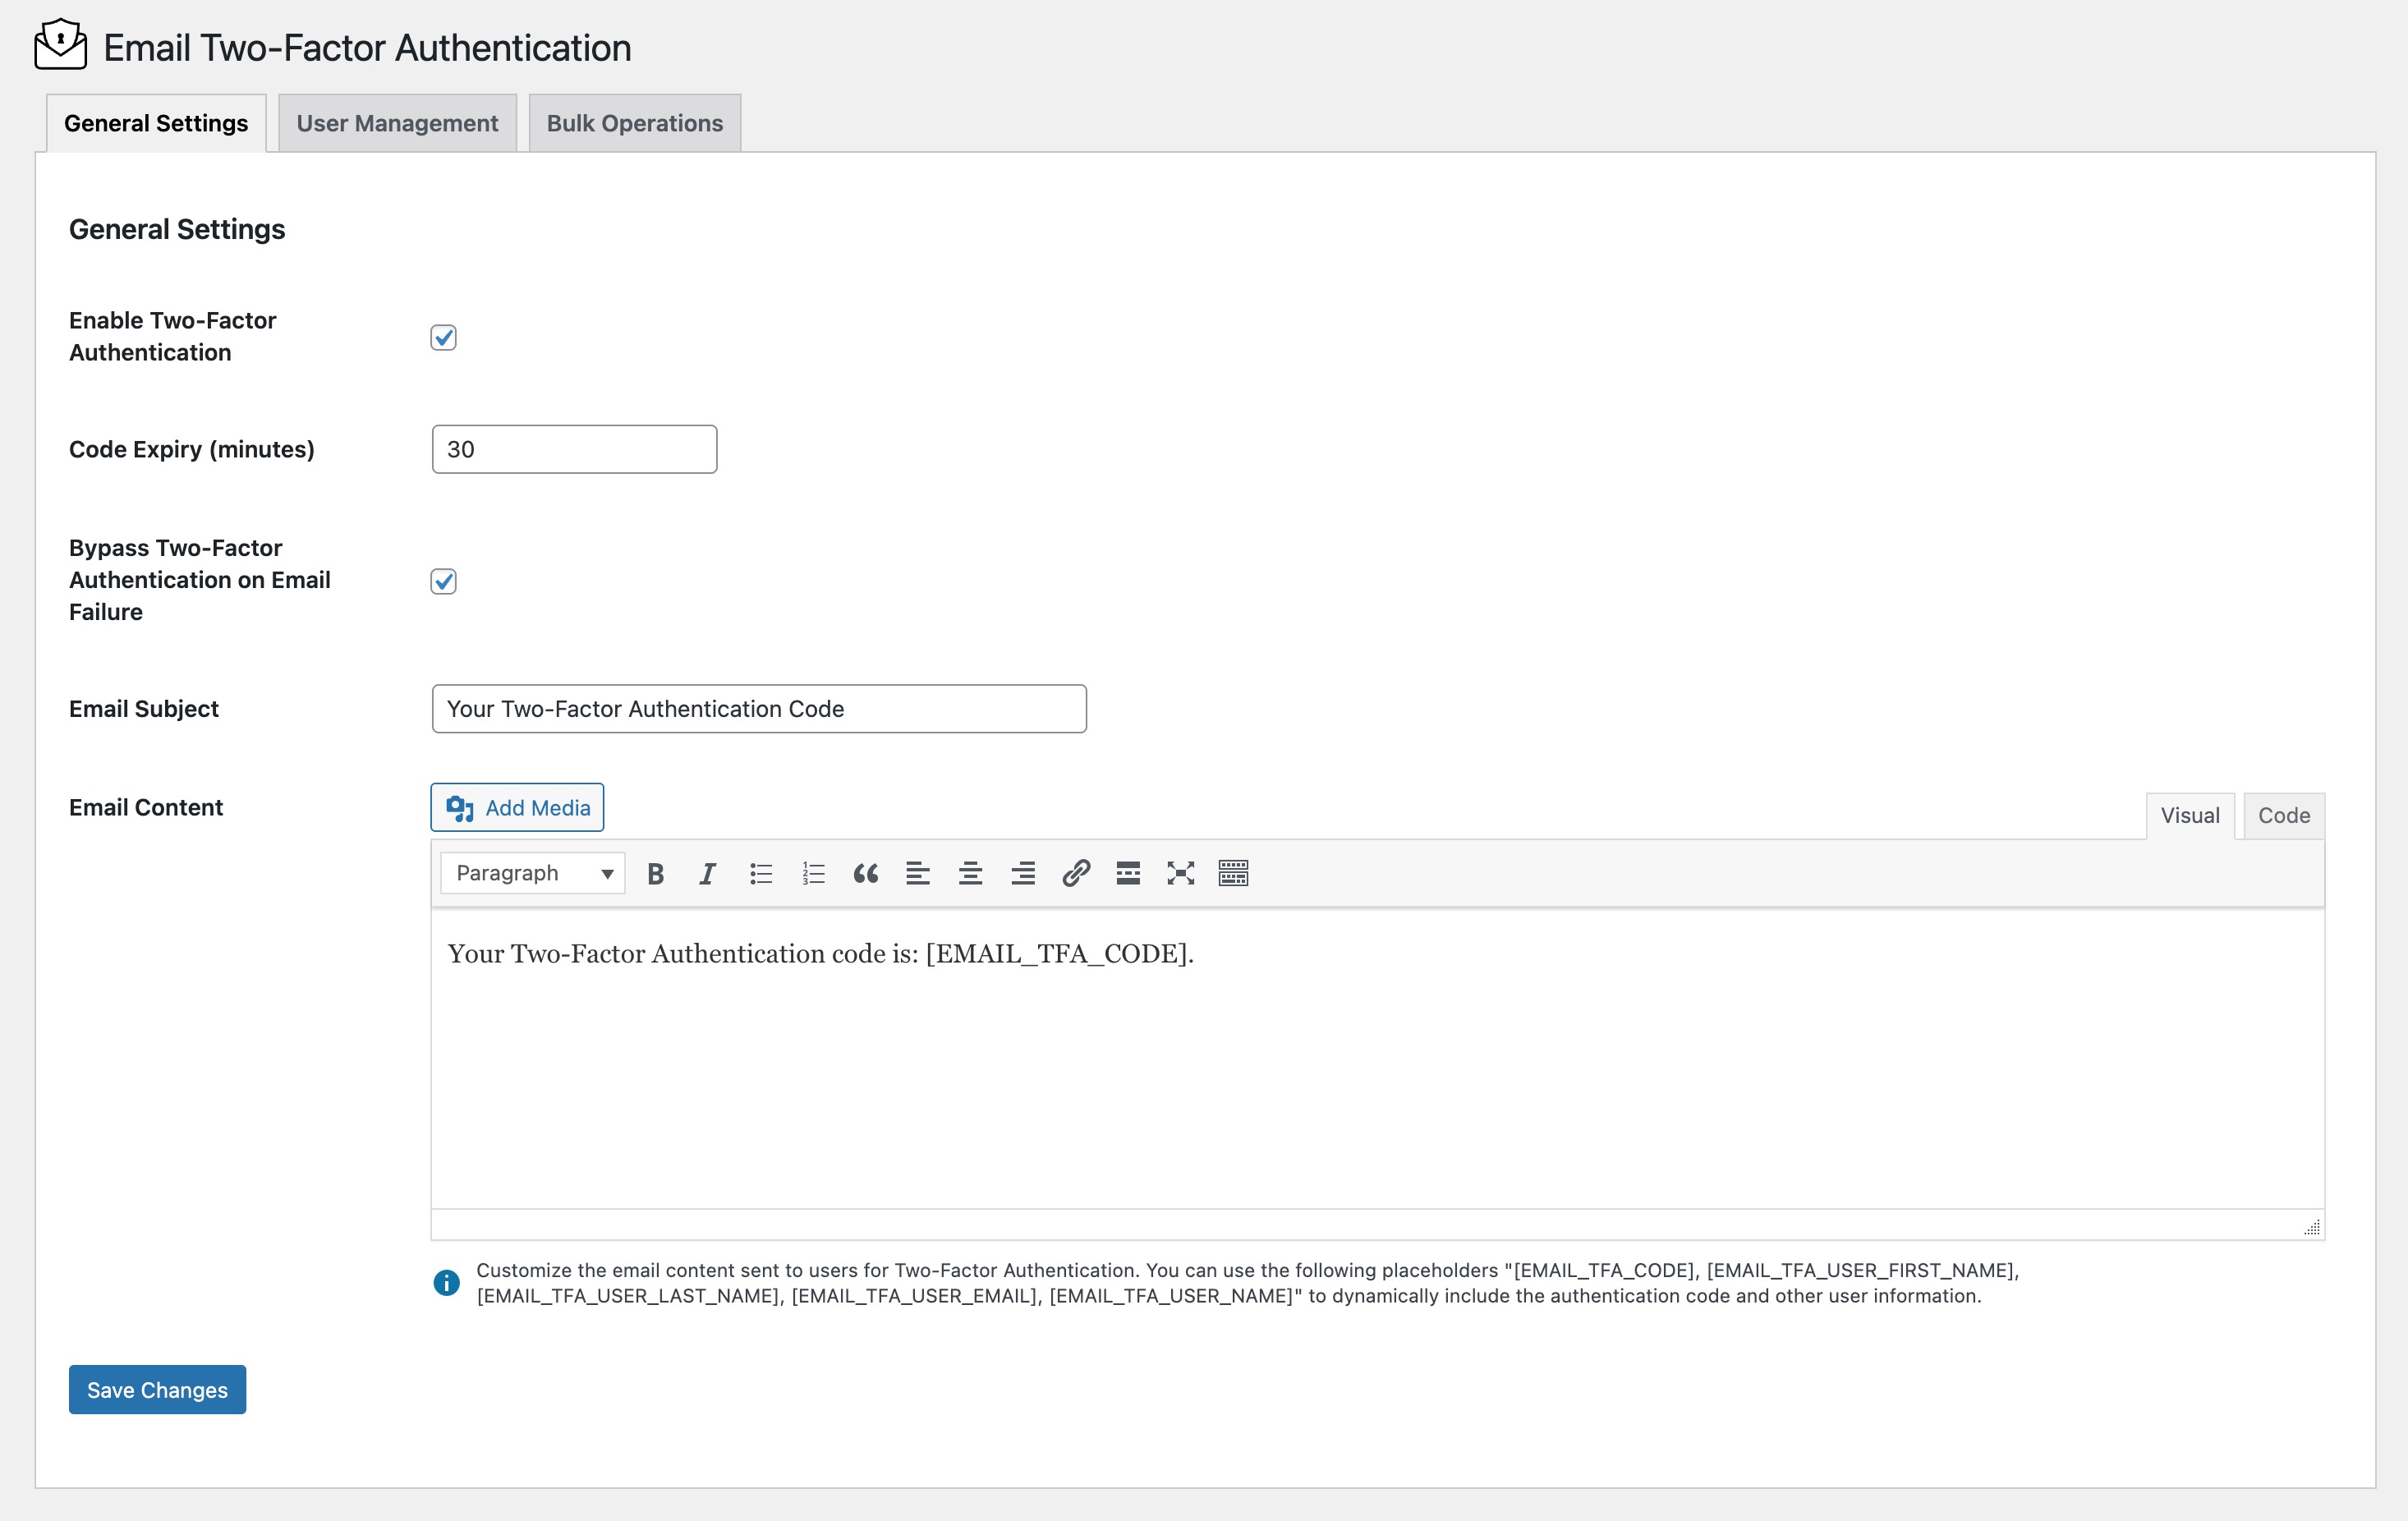Click the Save Changes button
The width and height of the screenshot is (2408, 1521).
(157, 1389)
